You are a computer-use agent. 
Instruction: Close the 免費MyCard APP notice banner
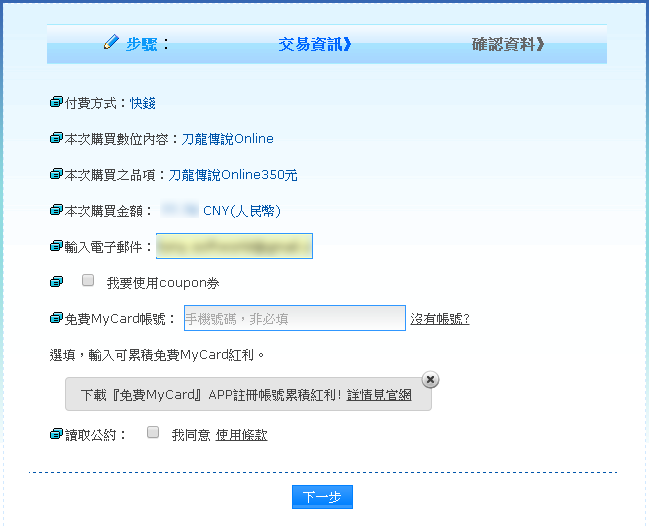coord(430,380)
